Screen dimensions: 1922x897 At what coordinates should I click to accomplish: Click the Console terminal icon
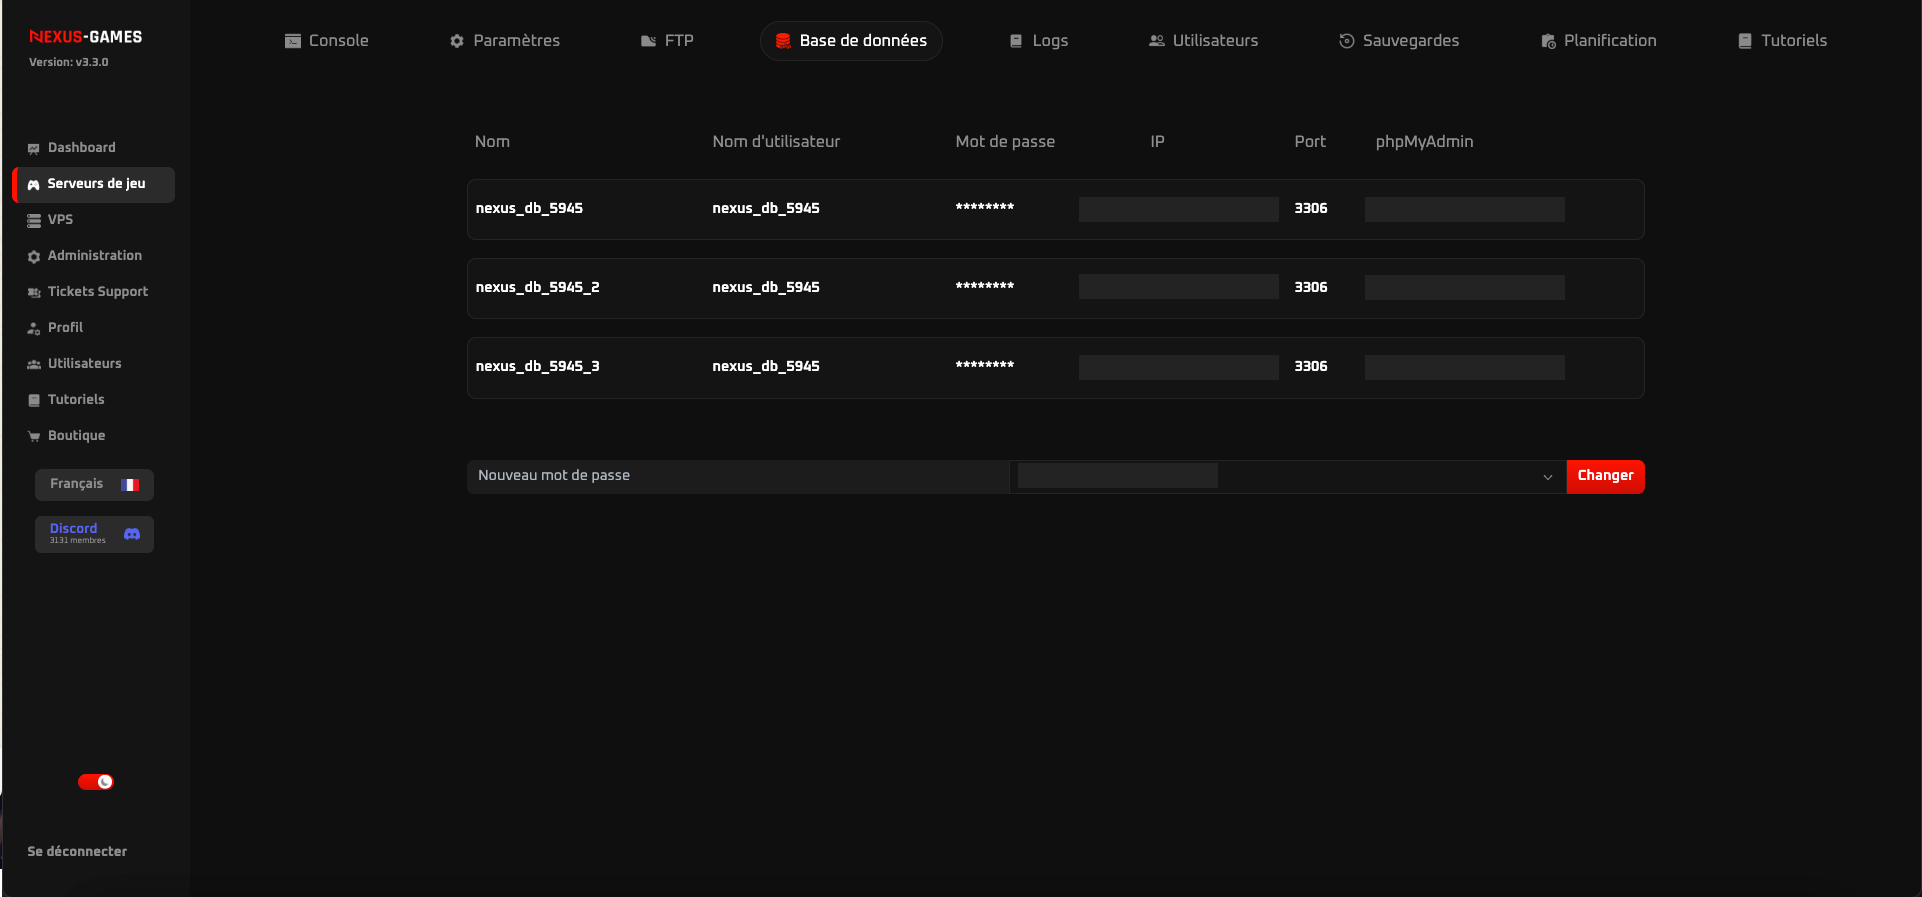point(293,41)
